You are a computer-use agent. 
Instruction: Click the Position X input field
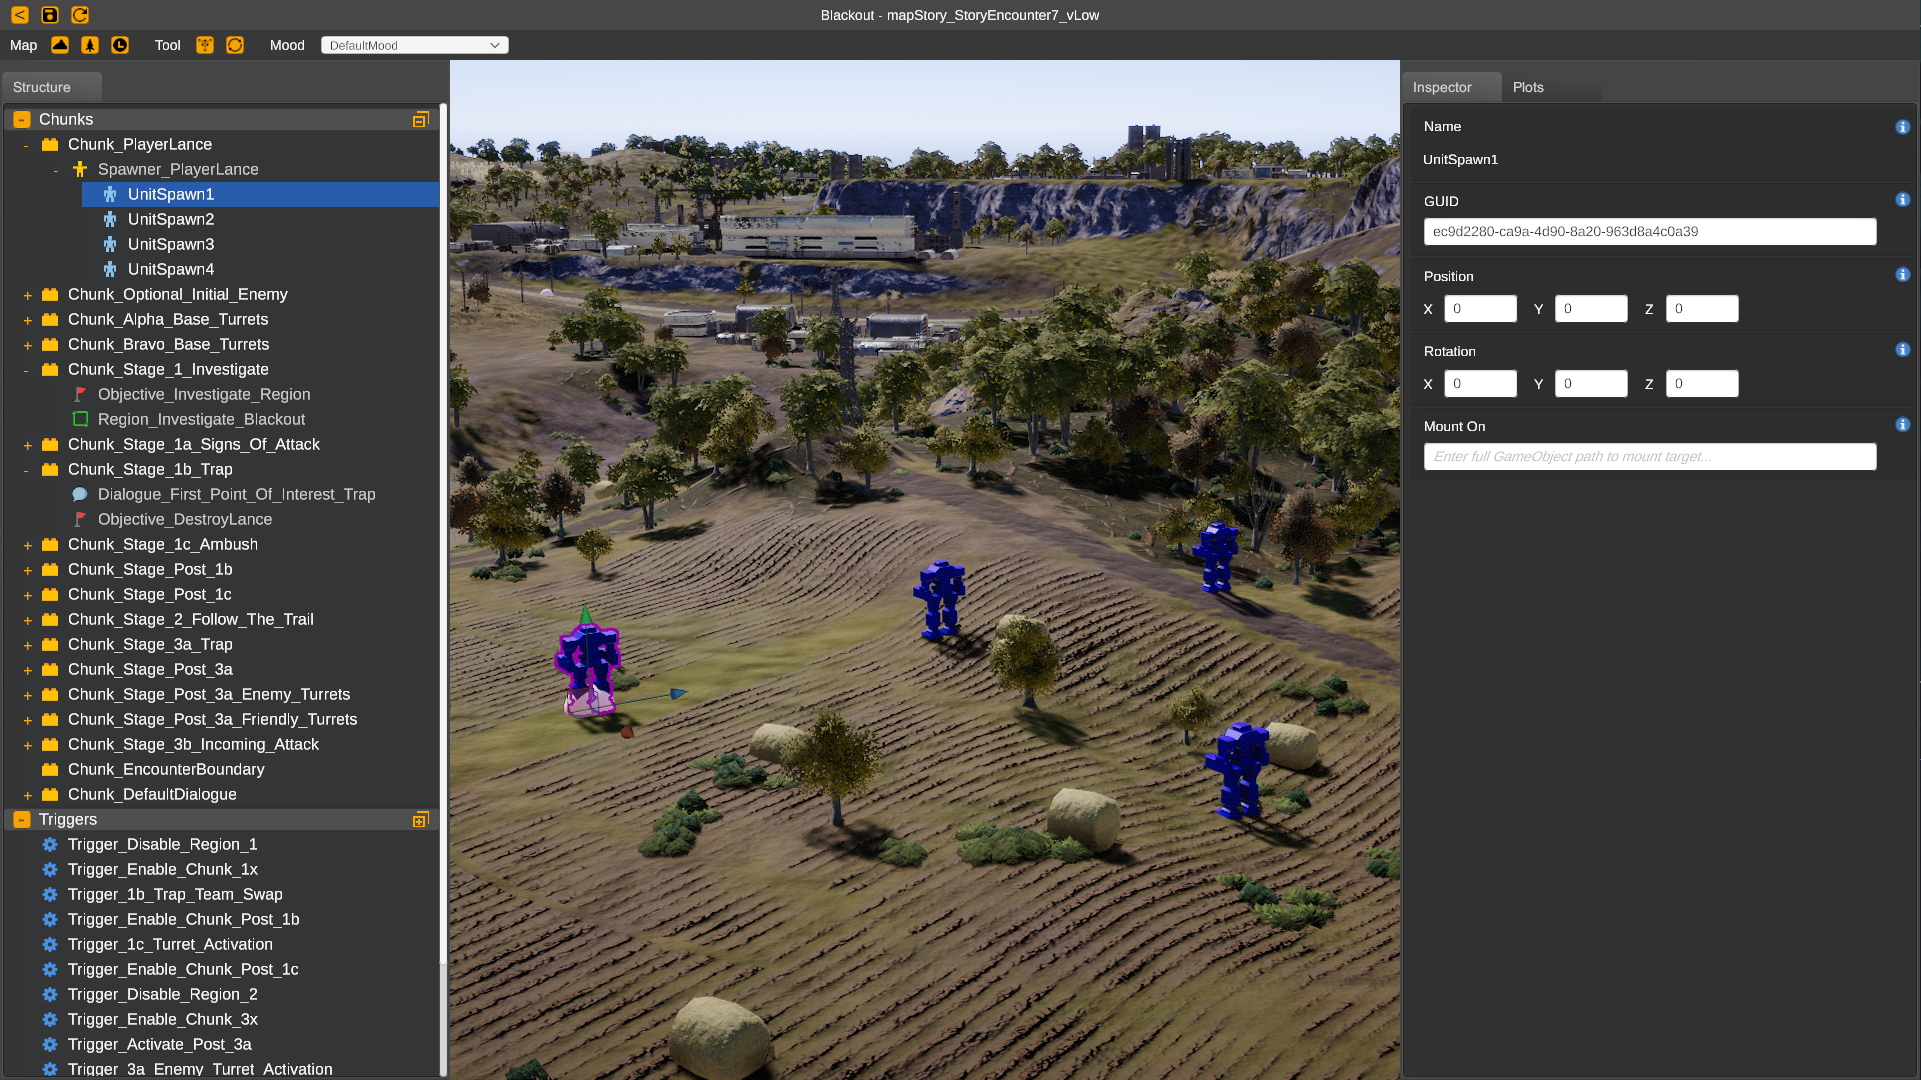tap(1480, 308)
